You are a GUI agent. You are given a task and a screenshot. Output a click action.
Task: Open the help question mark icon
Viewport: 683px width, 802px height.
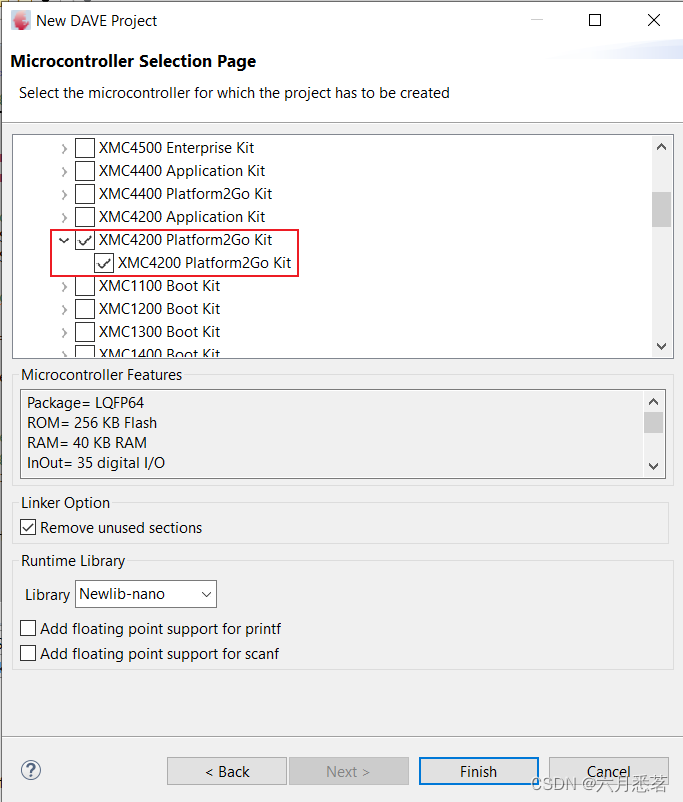pos(31,770)
